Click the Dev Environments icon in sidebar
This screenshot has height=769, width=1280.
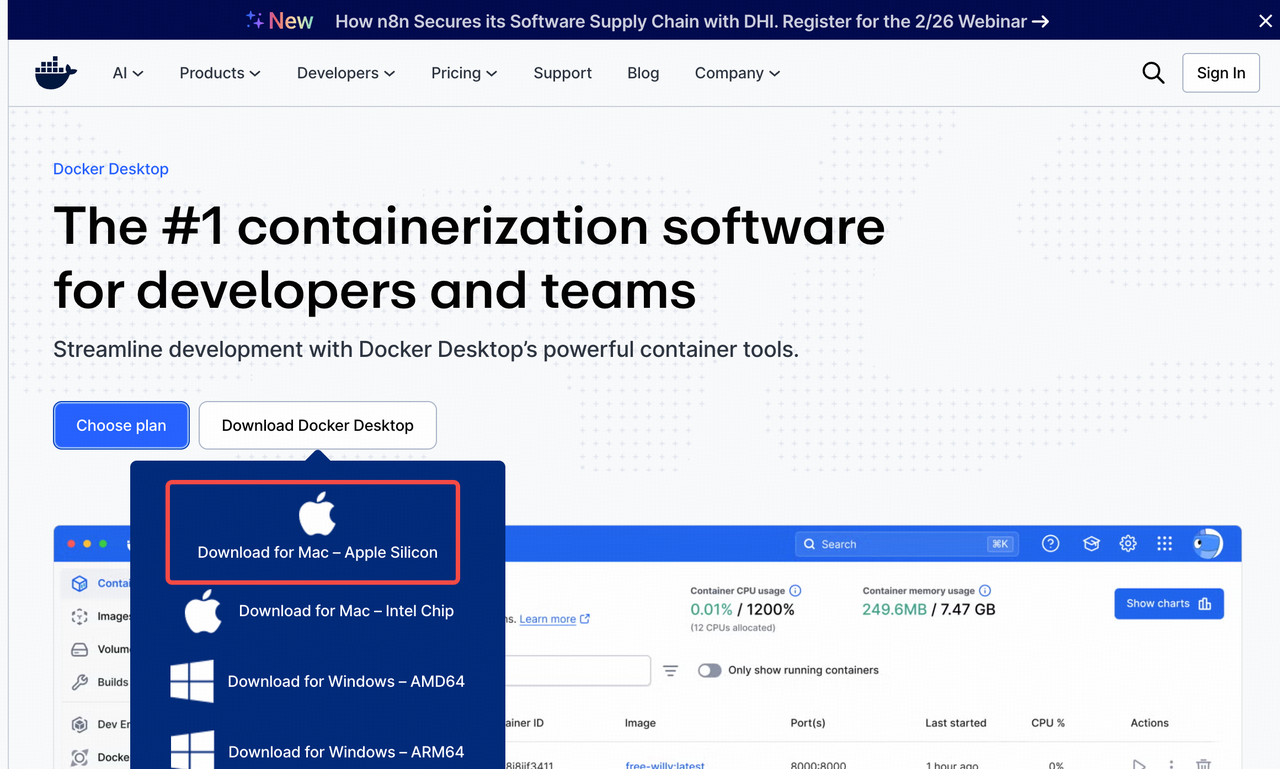click(79, 725)
